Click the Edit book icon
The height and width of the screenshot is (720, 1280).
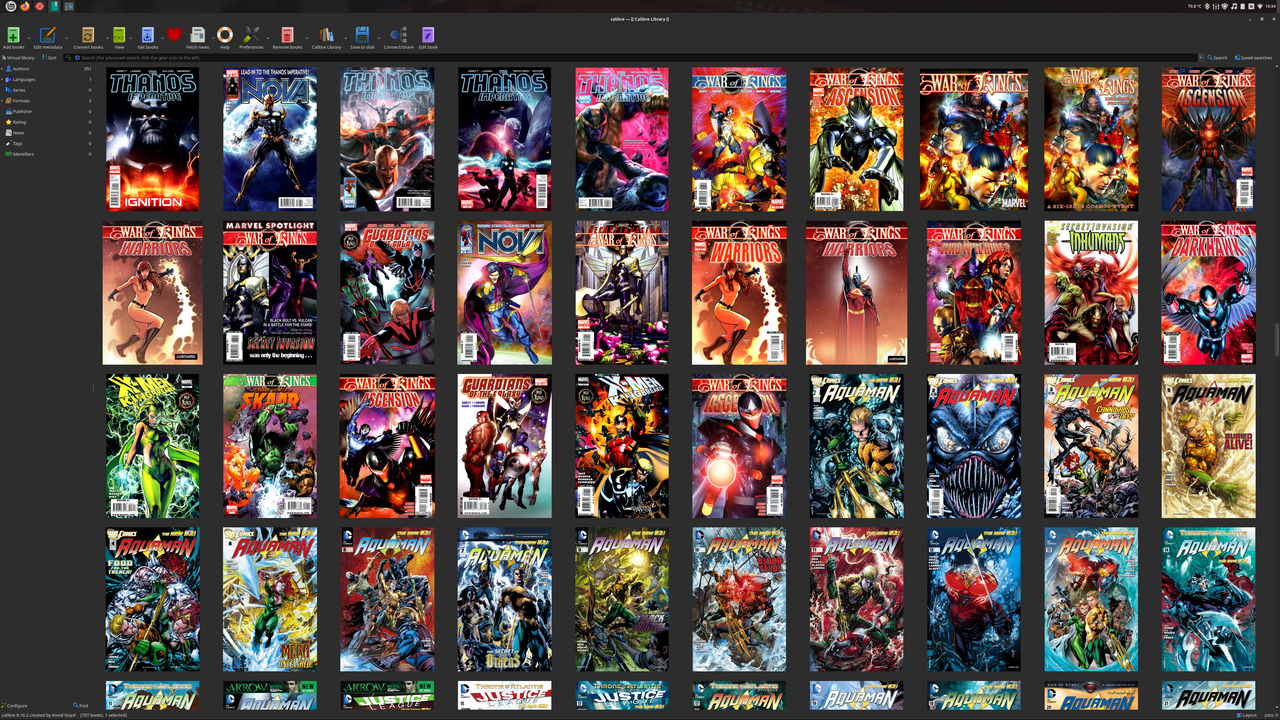click(428, 36)
